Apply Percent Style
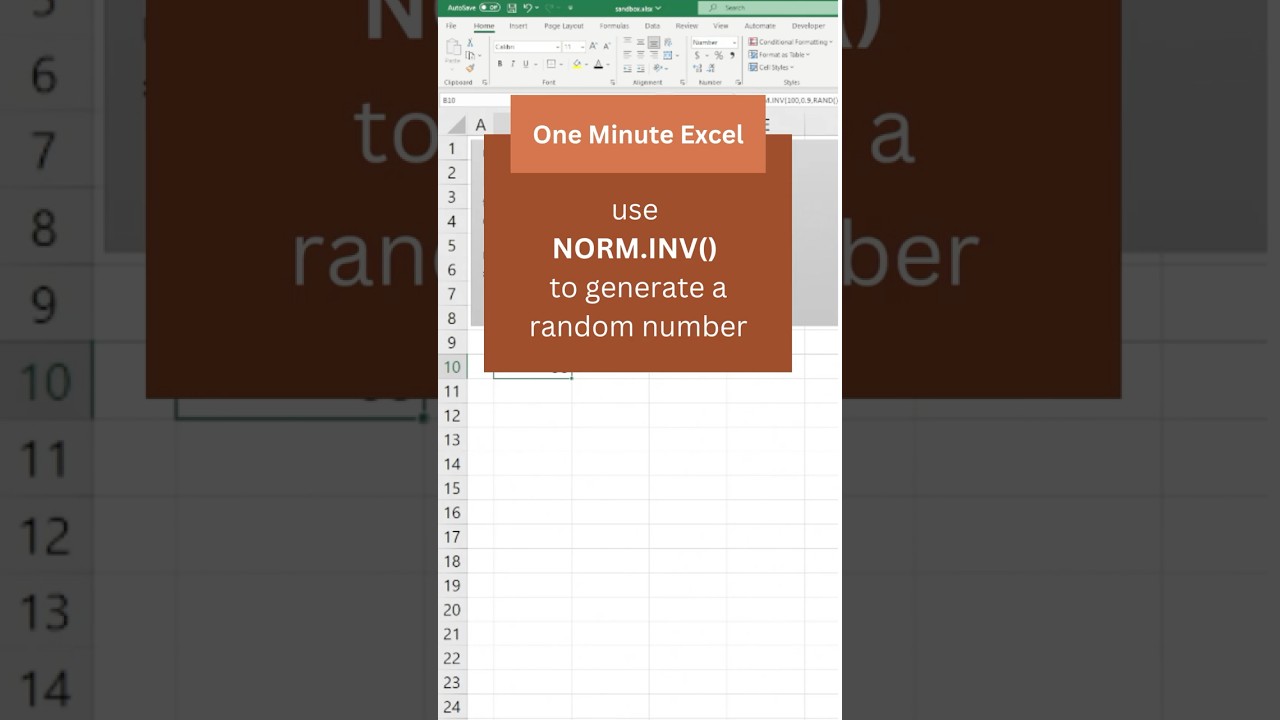The height and width of the screenshot is (720, 1280). click(x=718, y=55)
